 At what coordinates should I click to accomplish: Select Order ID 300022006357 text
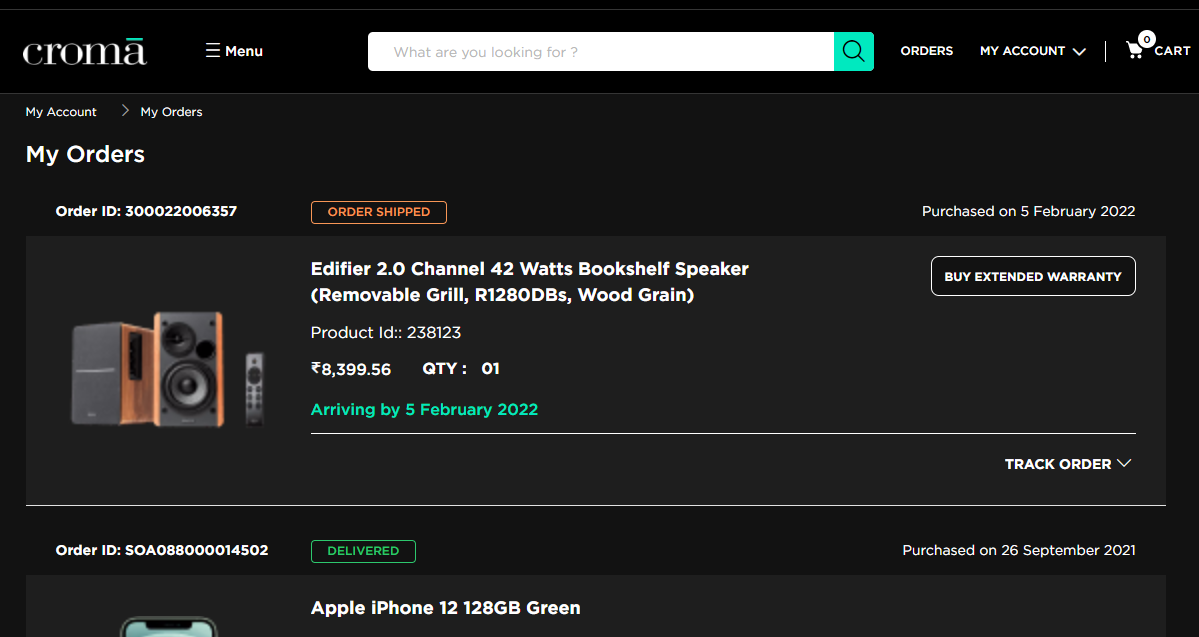point(146,211)
